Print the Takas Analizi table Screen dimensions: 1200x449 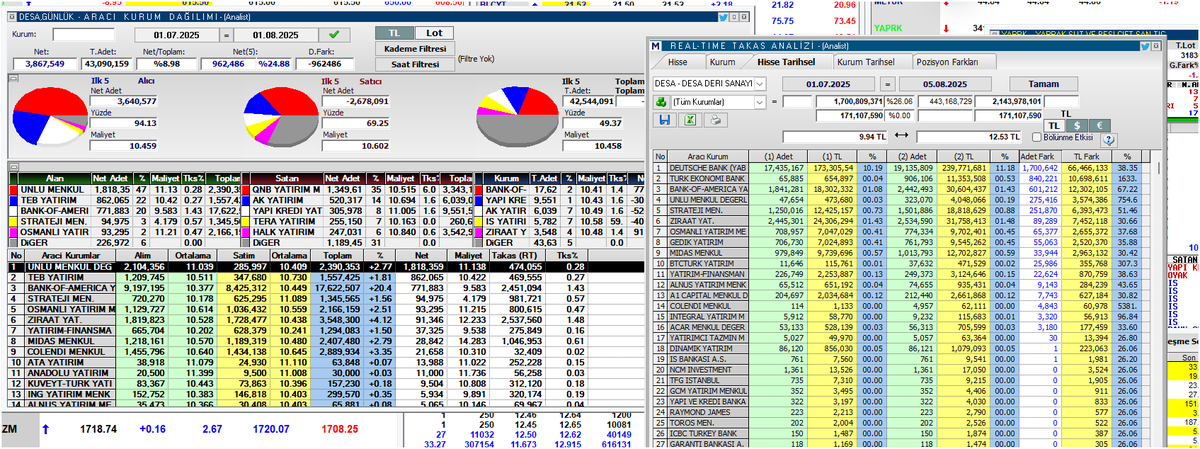coord(716,120)
